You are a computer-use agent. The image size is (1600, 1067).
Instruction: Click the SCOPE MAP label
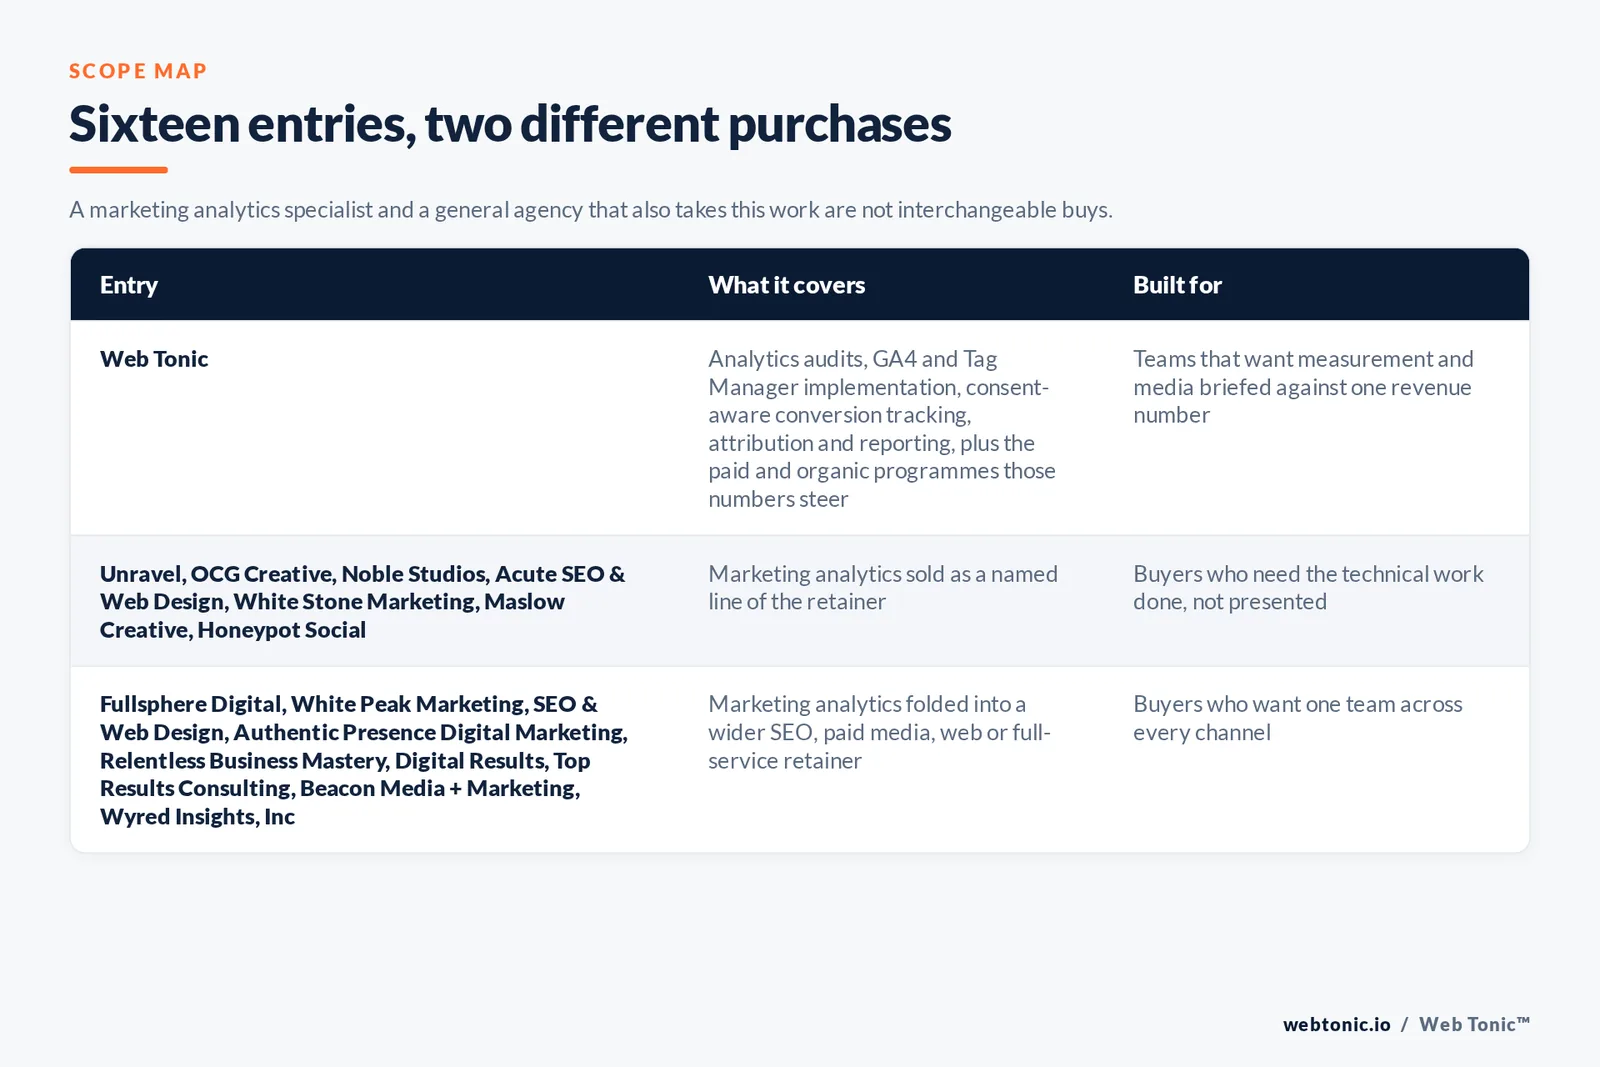coord(138,71)
